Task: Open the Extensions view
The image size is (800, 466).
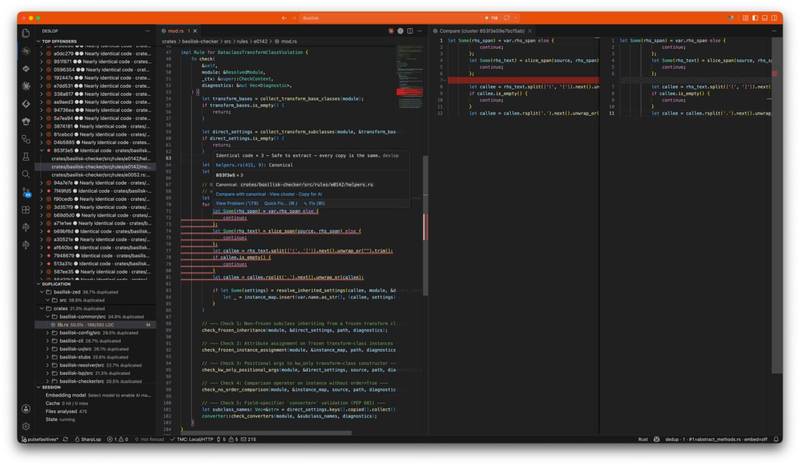Action: coord(26,210)
